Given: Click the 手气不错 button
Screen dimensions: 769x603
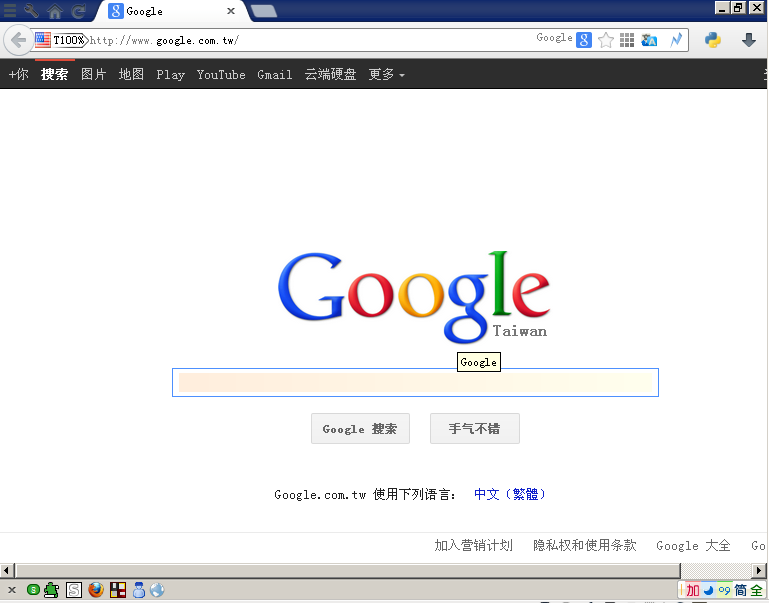Looking at the screenshot, I should point(474,429).
